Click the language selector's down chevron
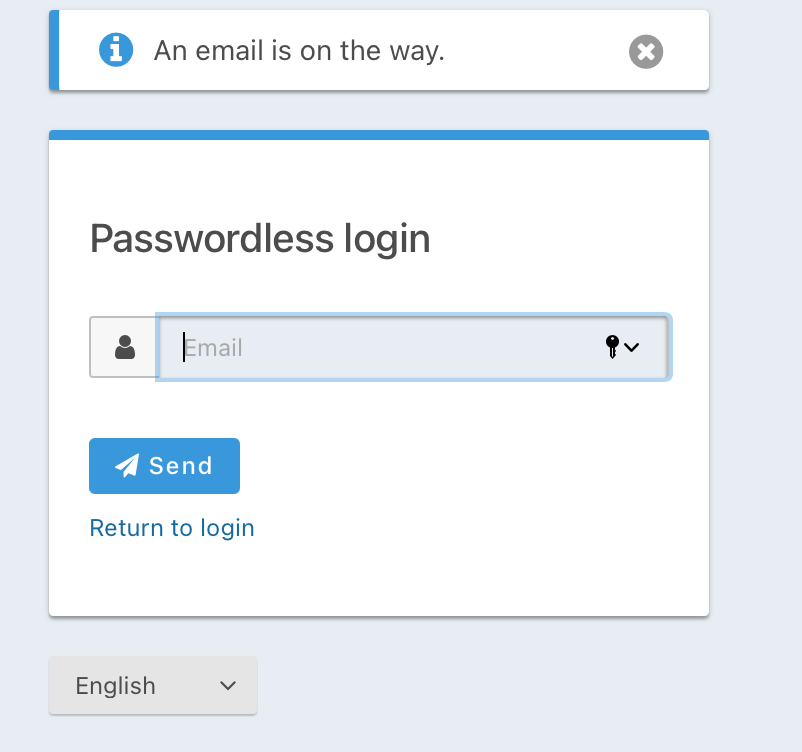This screenshot has height=752, width=802. (x=228, y=685)
